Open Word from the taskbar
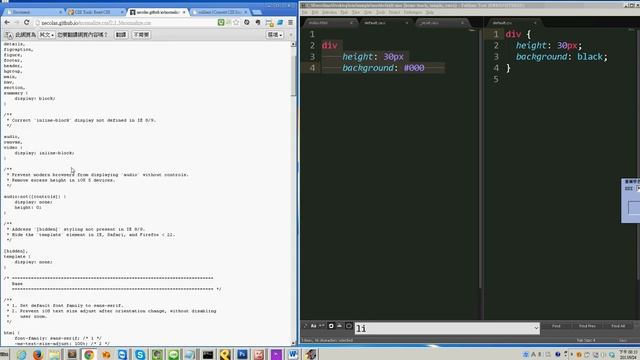640x360 pixels. (x=293, y=354)
